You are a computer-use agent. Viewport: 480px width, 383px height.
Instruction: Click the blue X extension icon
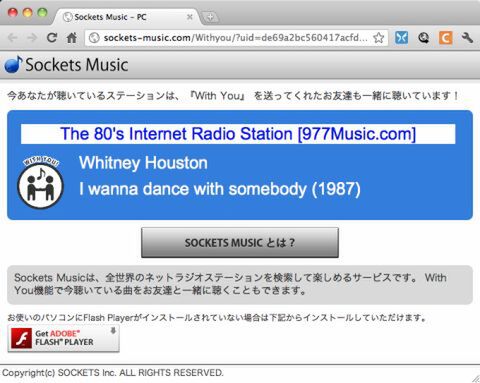(x=402, y=38)
